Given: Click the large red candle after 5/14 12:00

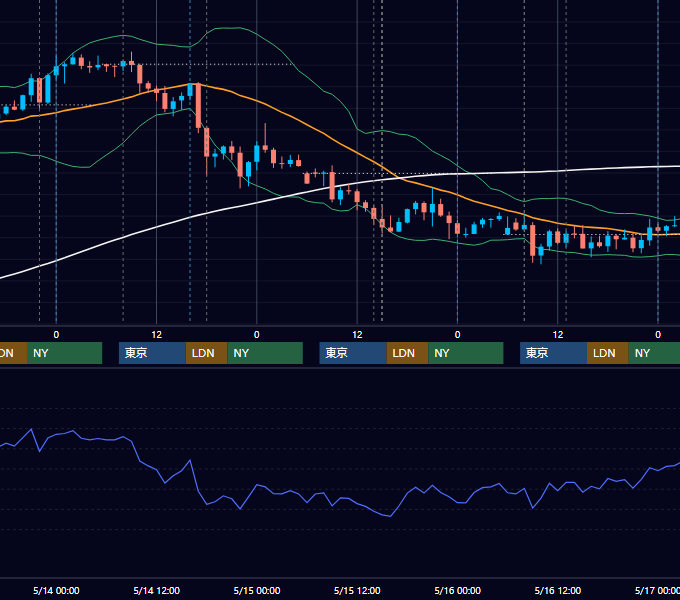Looking at the screenshot, I should [199, 106].
